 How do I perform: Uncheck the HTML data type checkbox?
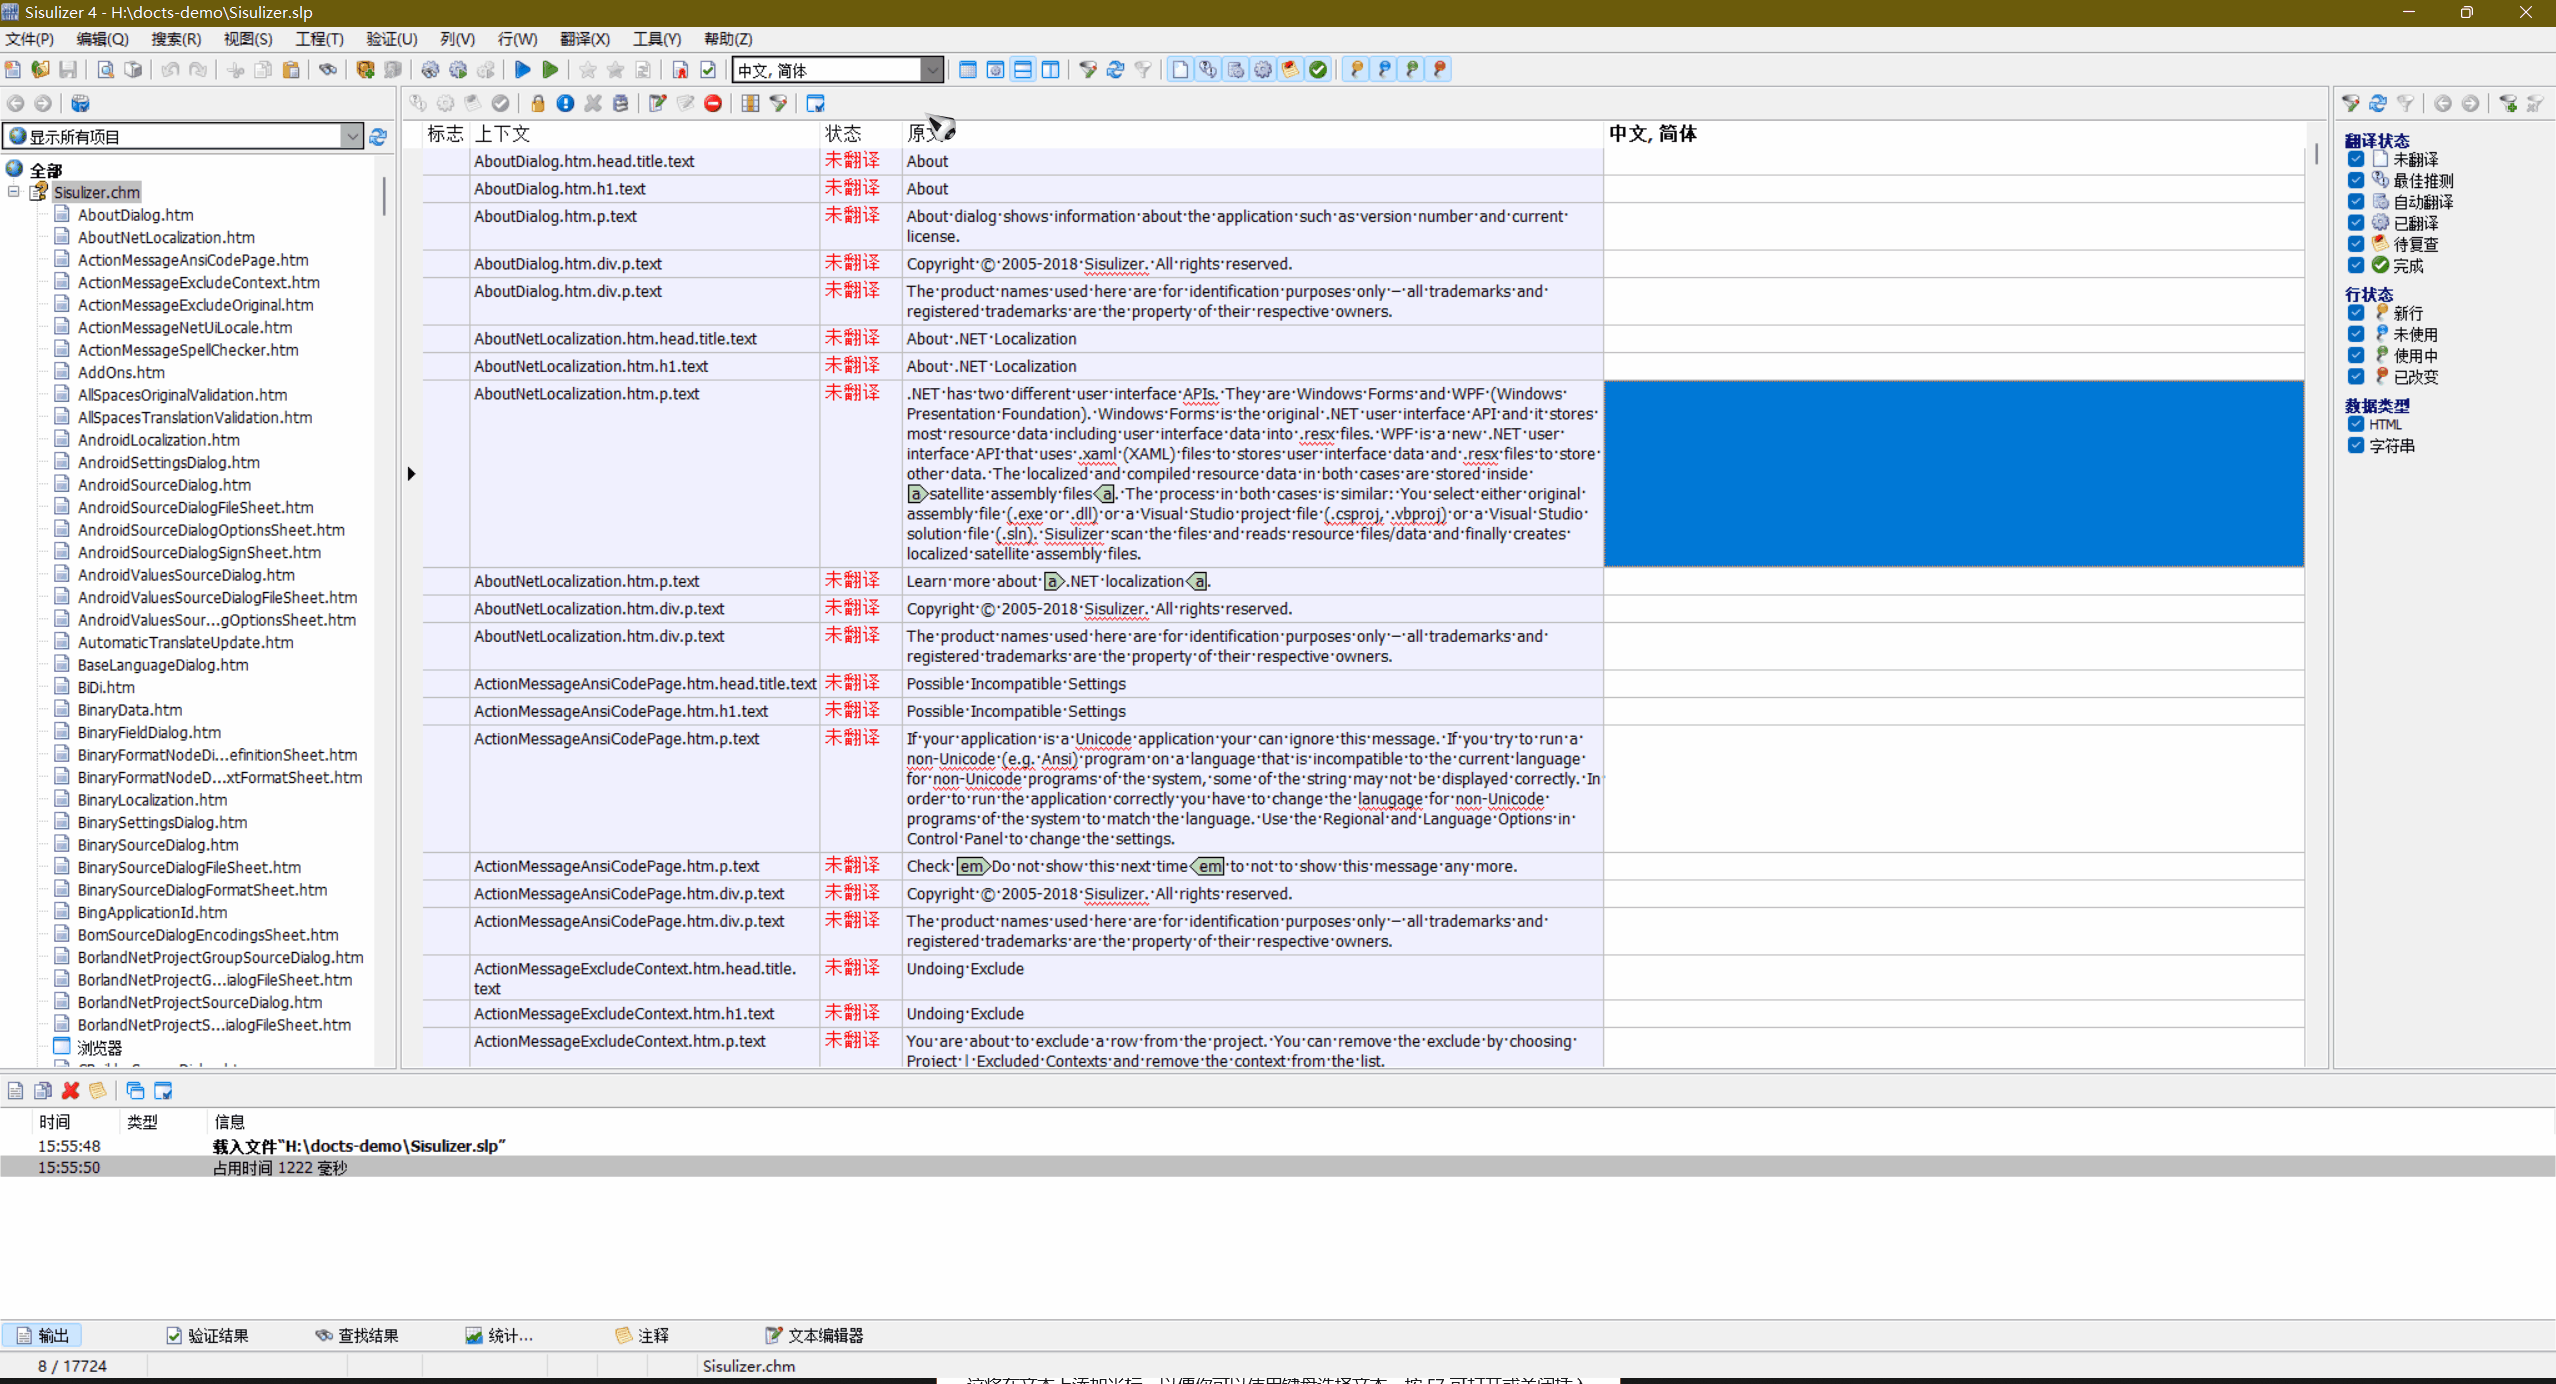pyautogui.click(x=2356, y=424)
